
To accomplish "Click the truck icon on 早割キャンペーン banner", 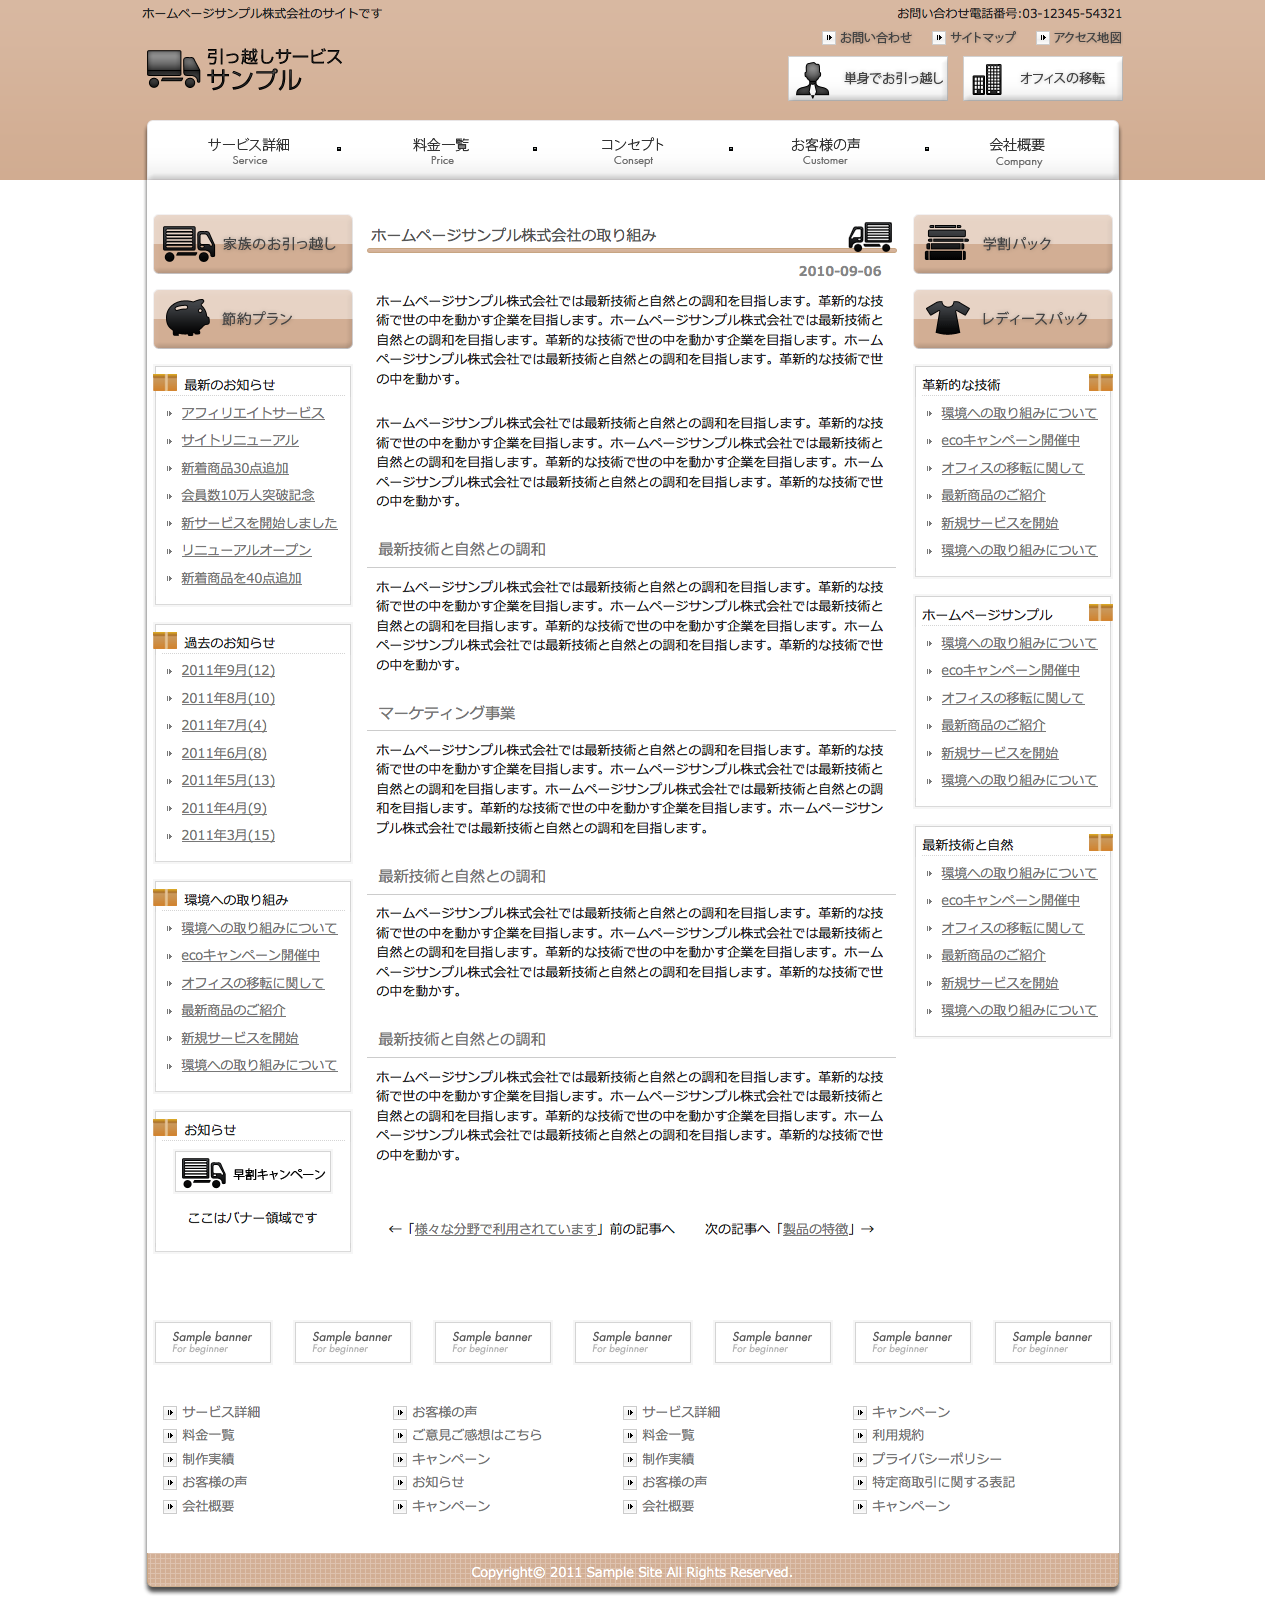I will point(204,1173).
